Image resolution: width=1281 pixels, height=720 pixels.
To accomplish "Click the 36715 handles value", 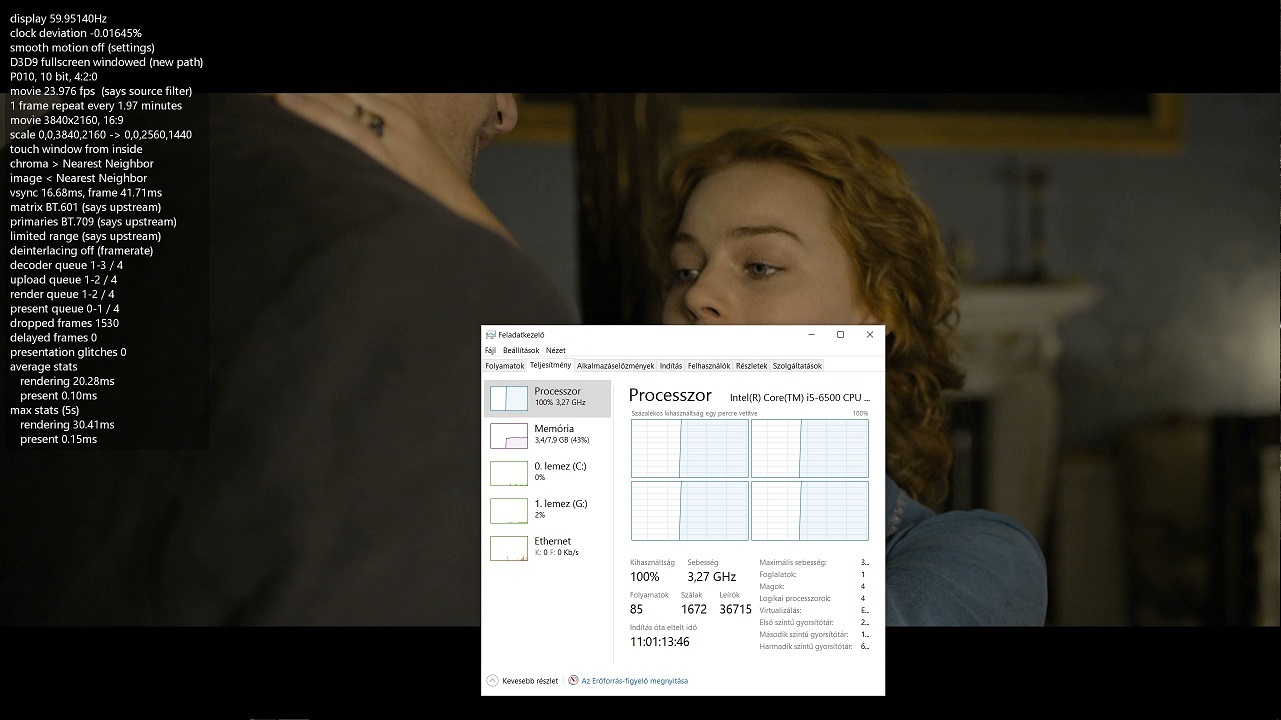I will [735, 609].
